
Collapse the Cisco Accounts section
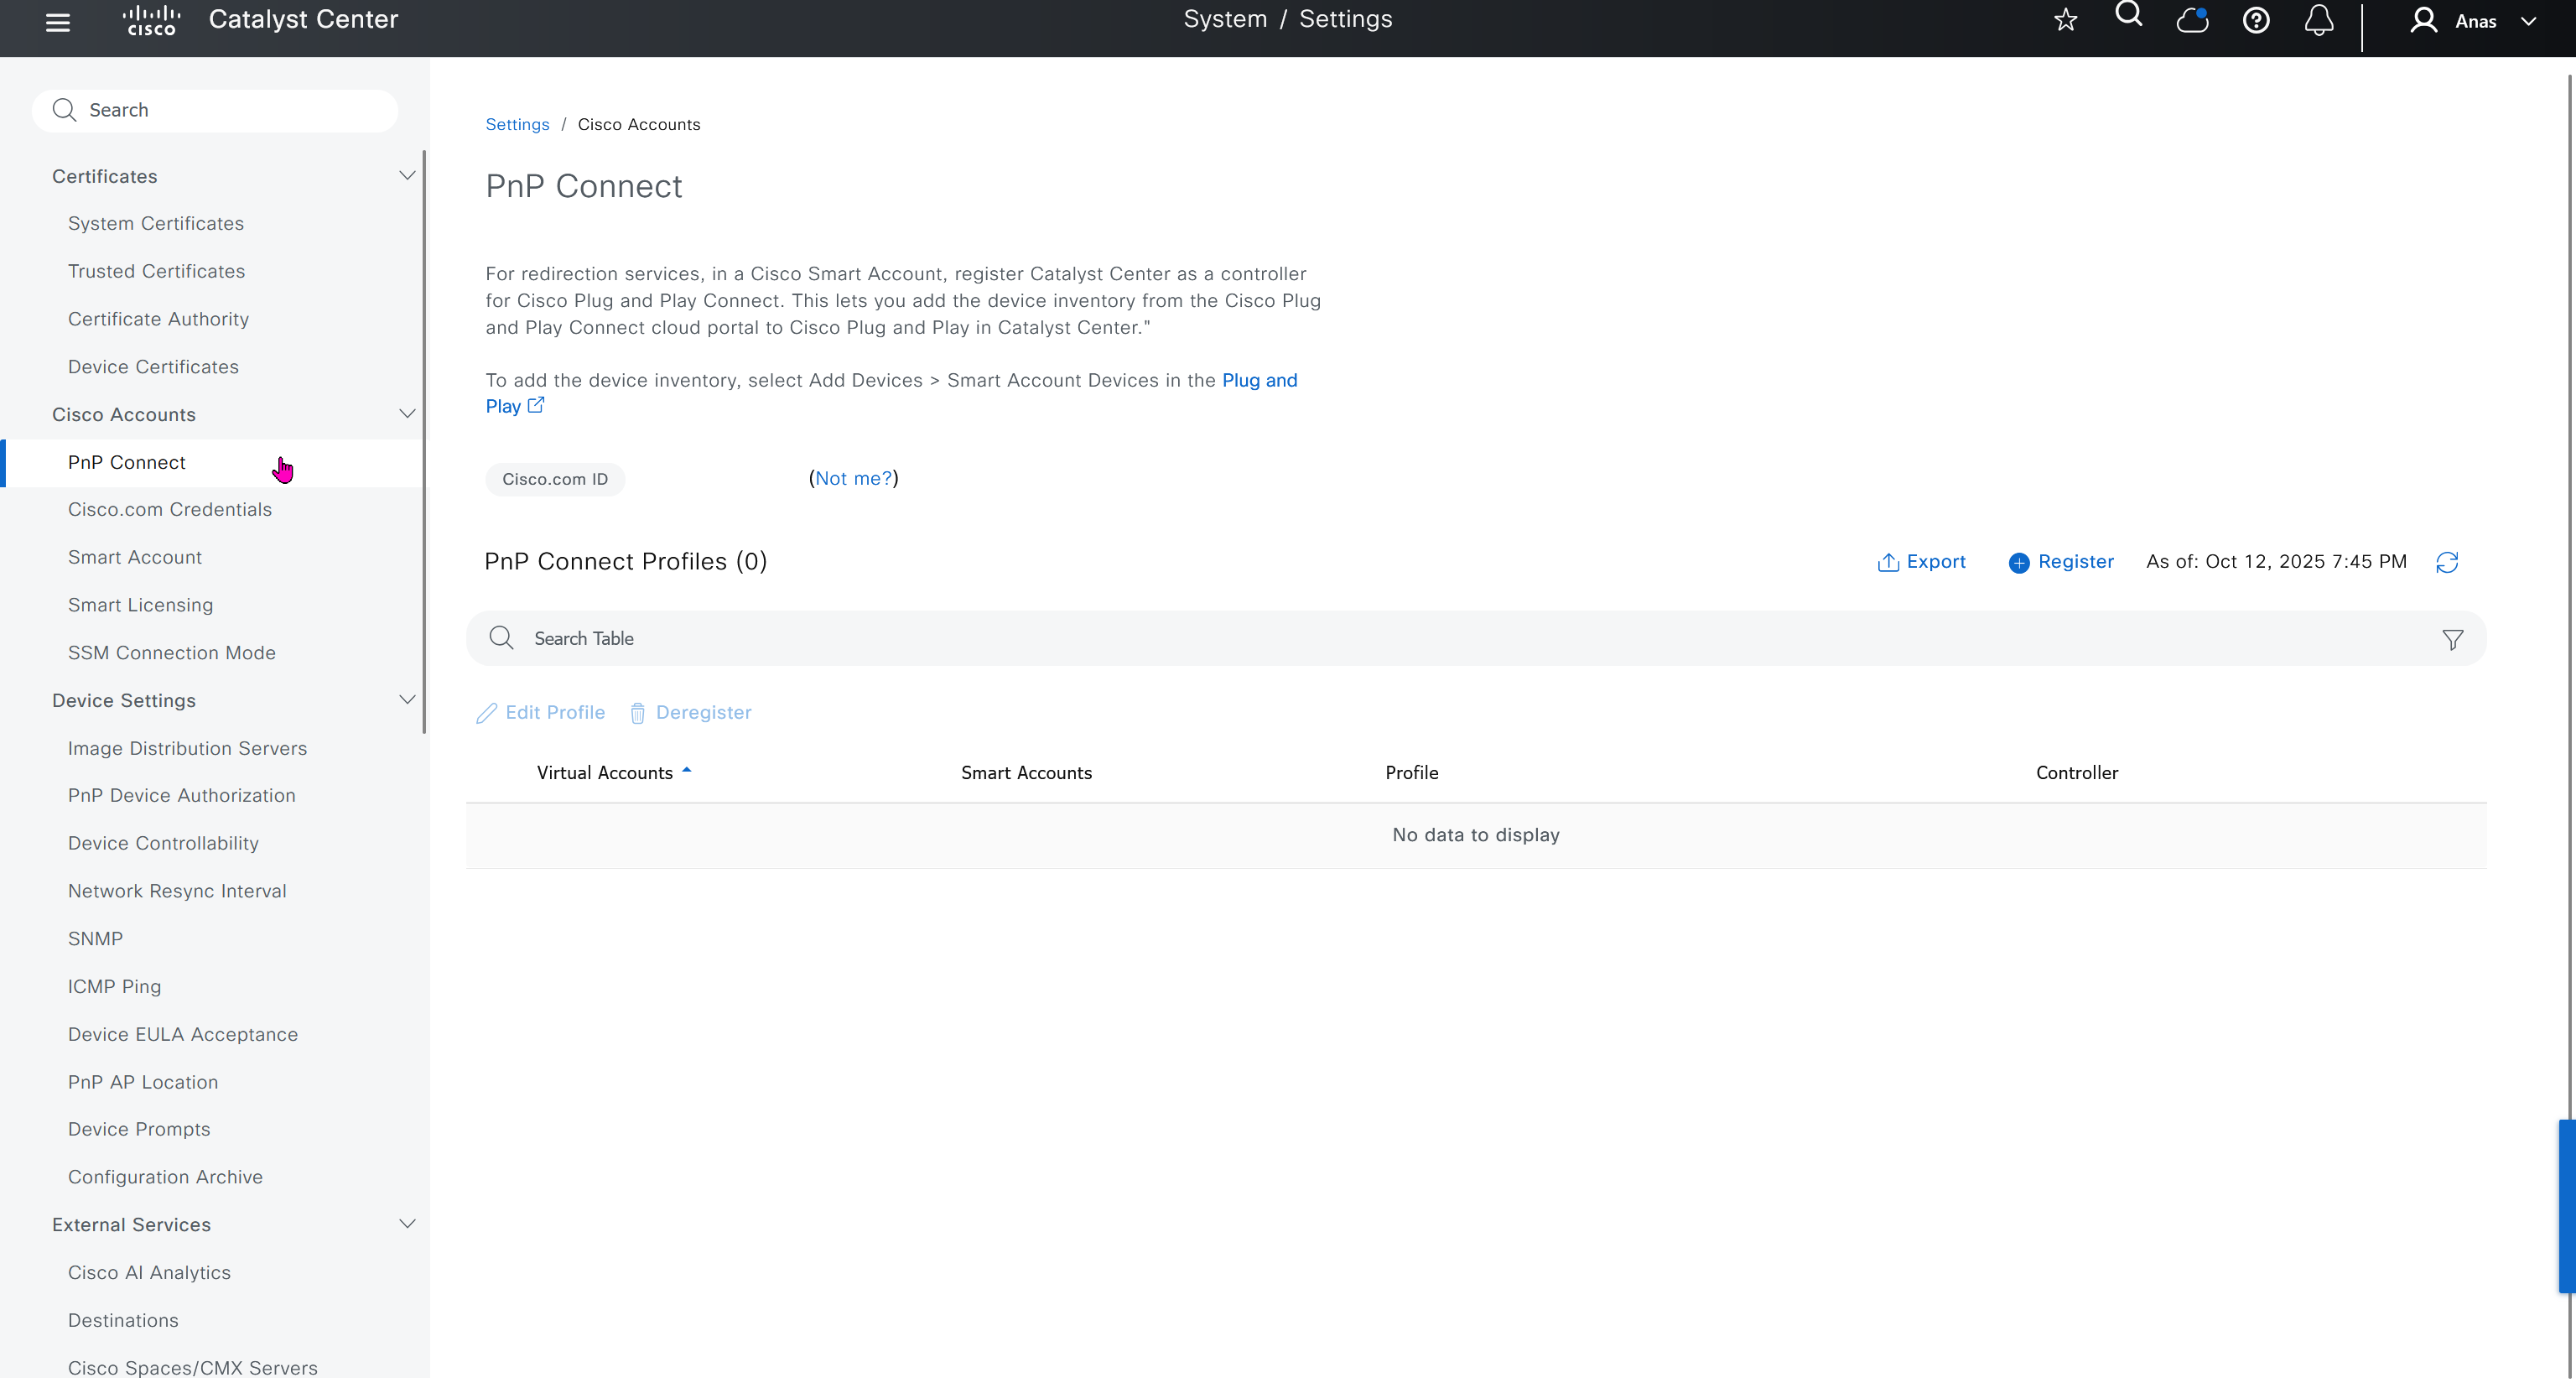[407, 414]
